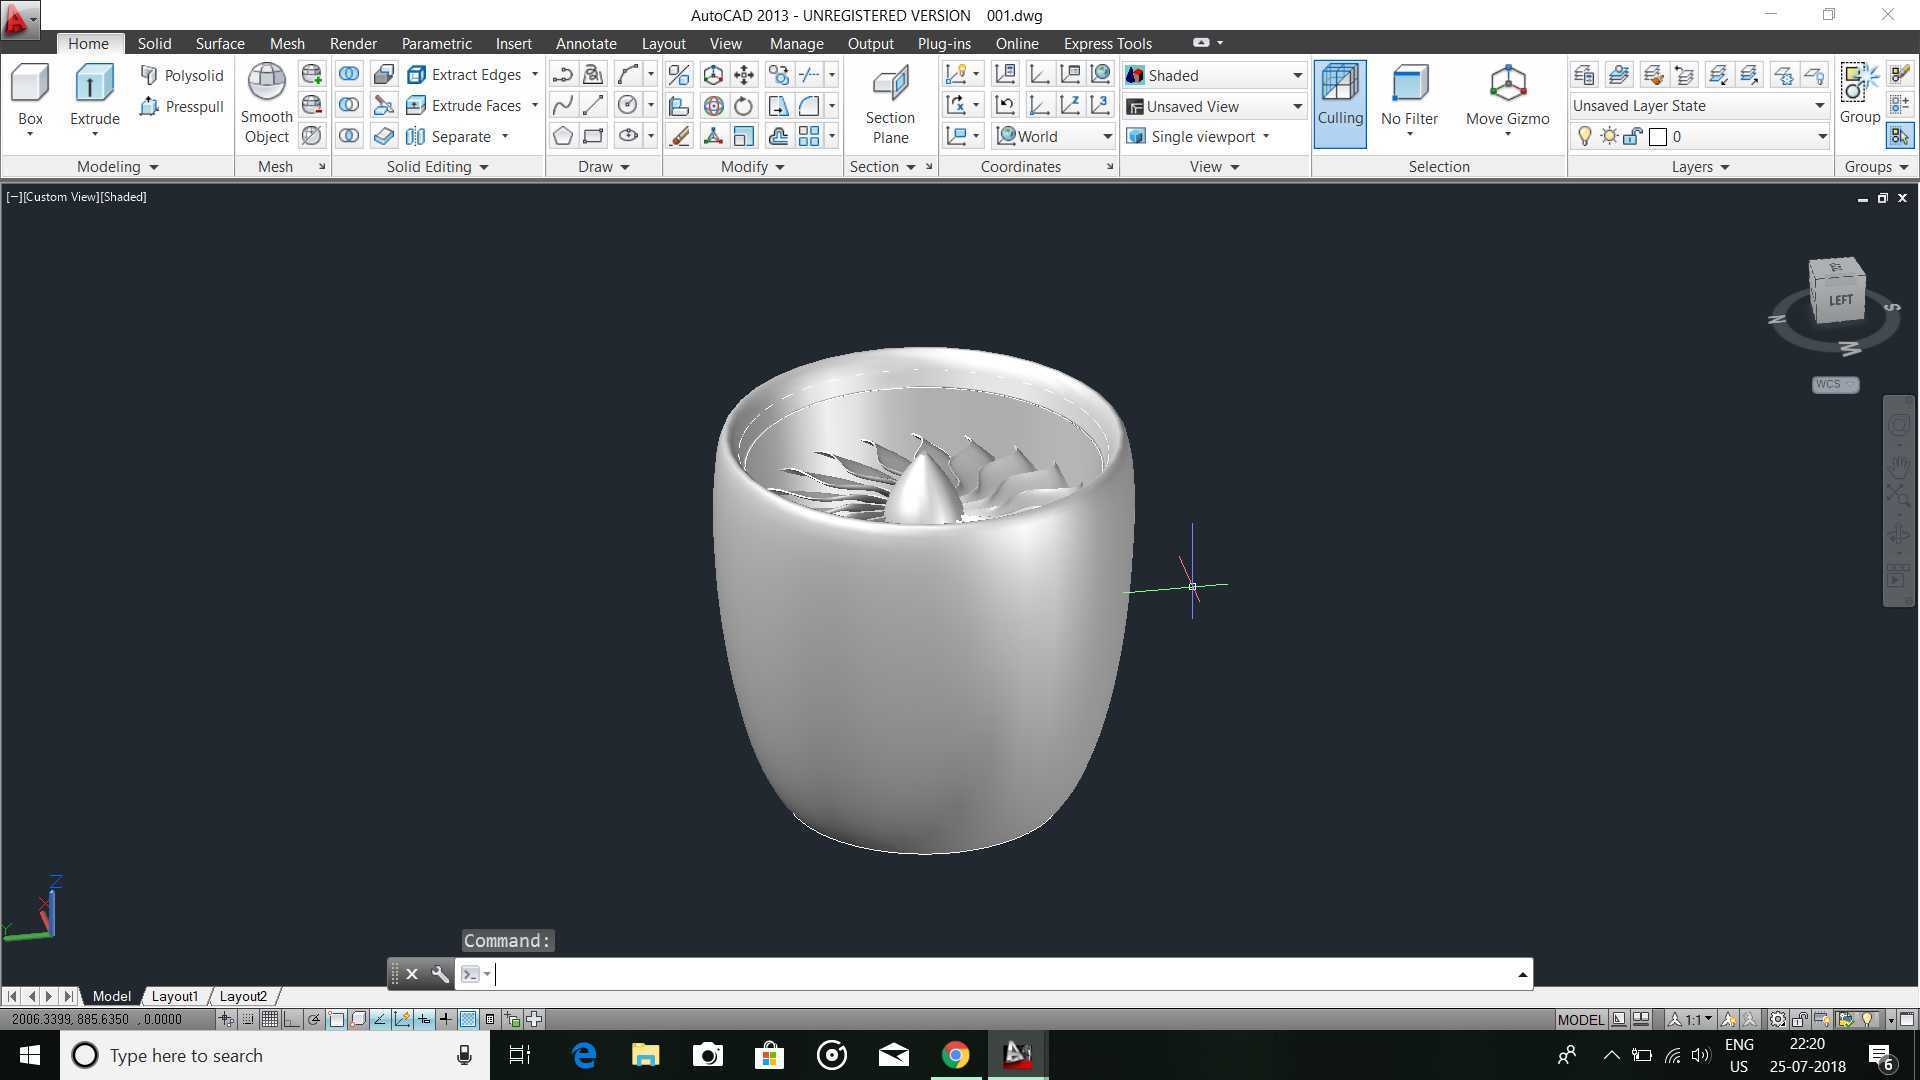Screen dimensions: 1920x1080
Task: Select the Box solid tool
Action: 30,97
